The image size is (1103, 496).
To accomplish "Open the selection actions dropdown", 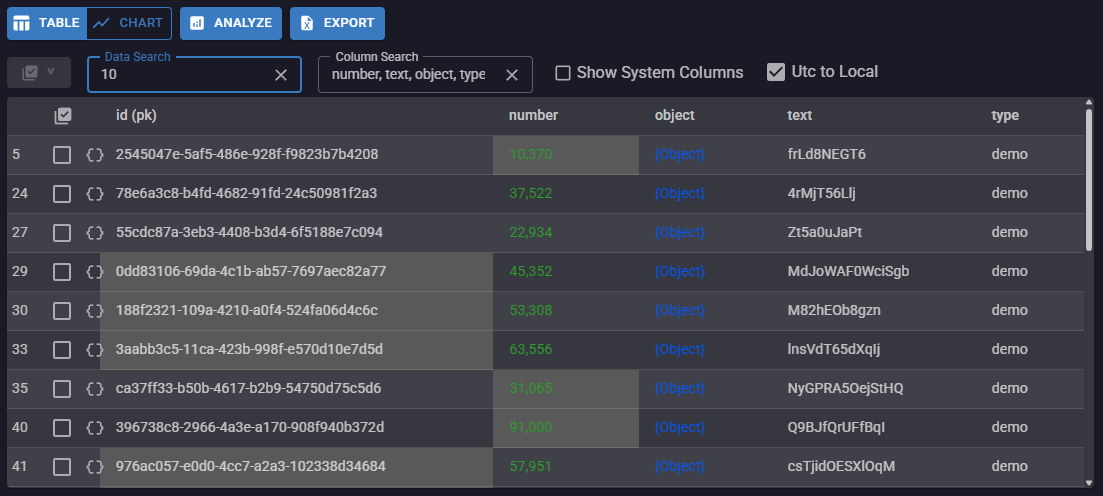I will point(39,73).
